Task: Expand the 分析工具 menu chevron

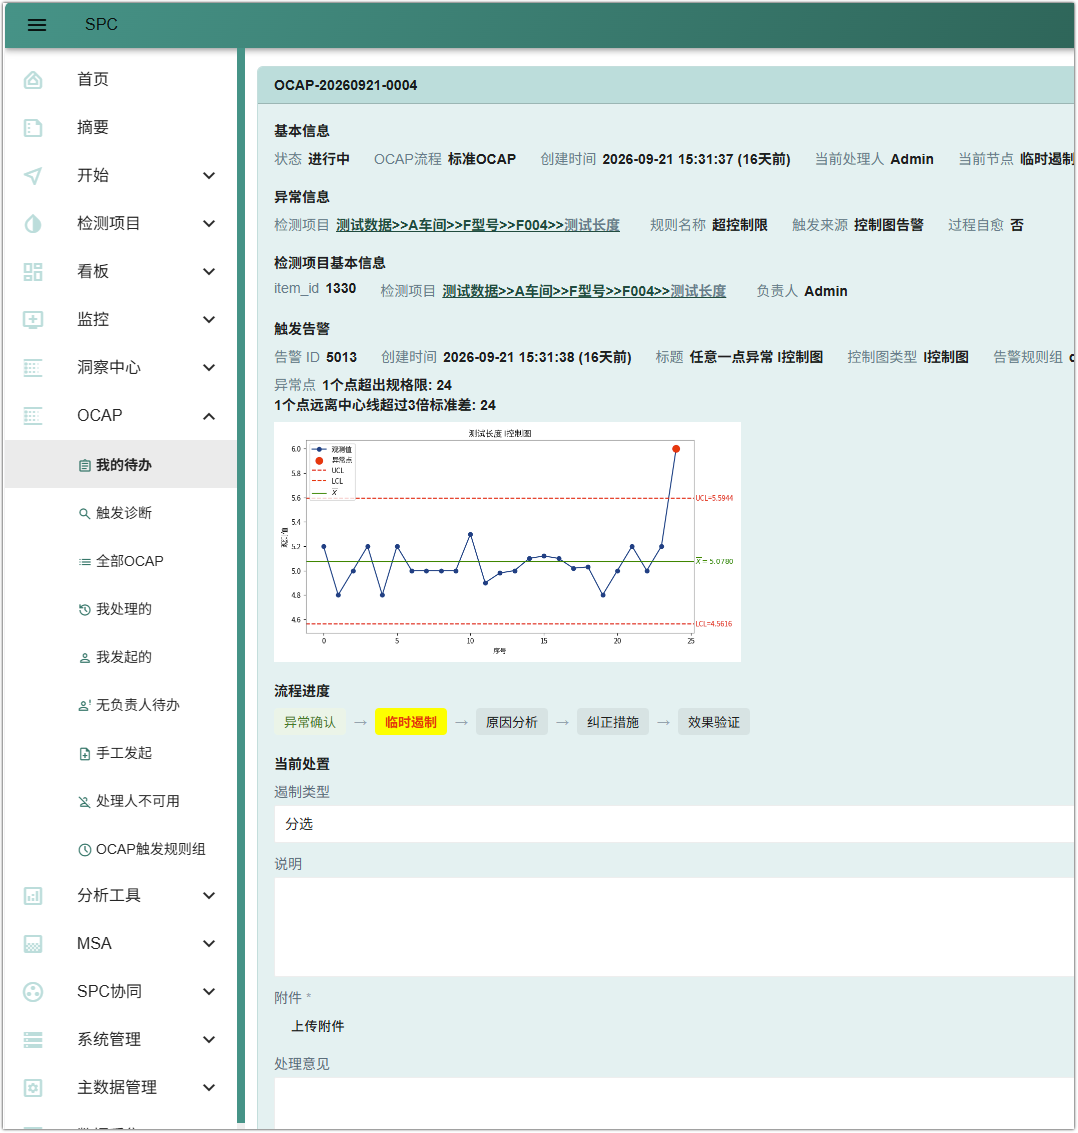Action: (x=209, y=896)
